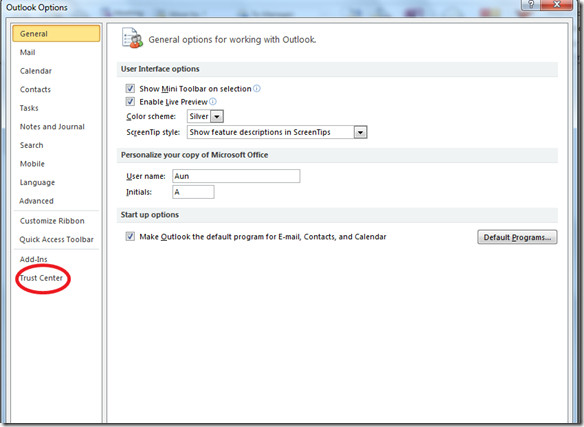Click the info icon next to Enable Live Preview
This screenshot has height=427, width=584.
[x=213, y=102]
